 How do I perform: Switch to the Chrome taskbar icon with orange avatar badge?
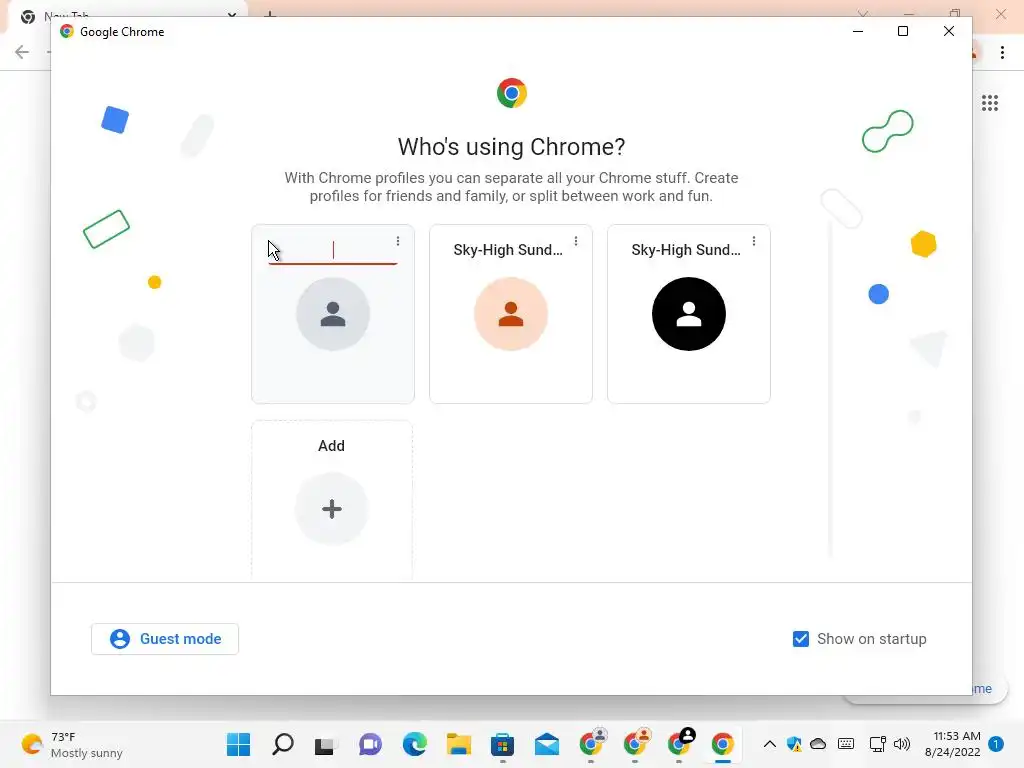[x=636, y=743]
